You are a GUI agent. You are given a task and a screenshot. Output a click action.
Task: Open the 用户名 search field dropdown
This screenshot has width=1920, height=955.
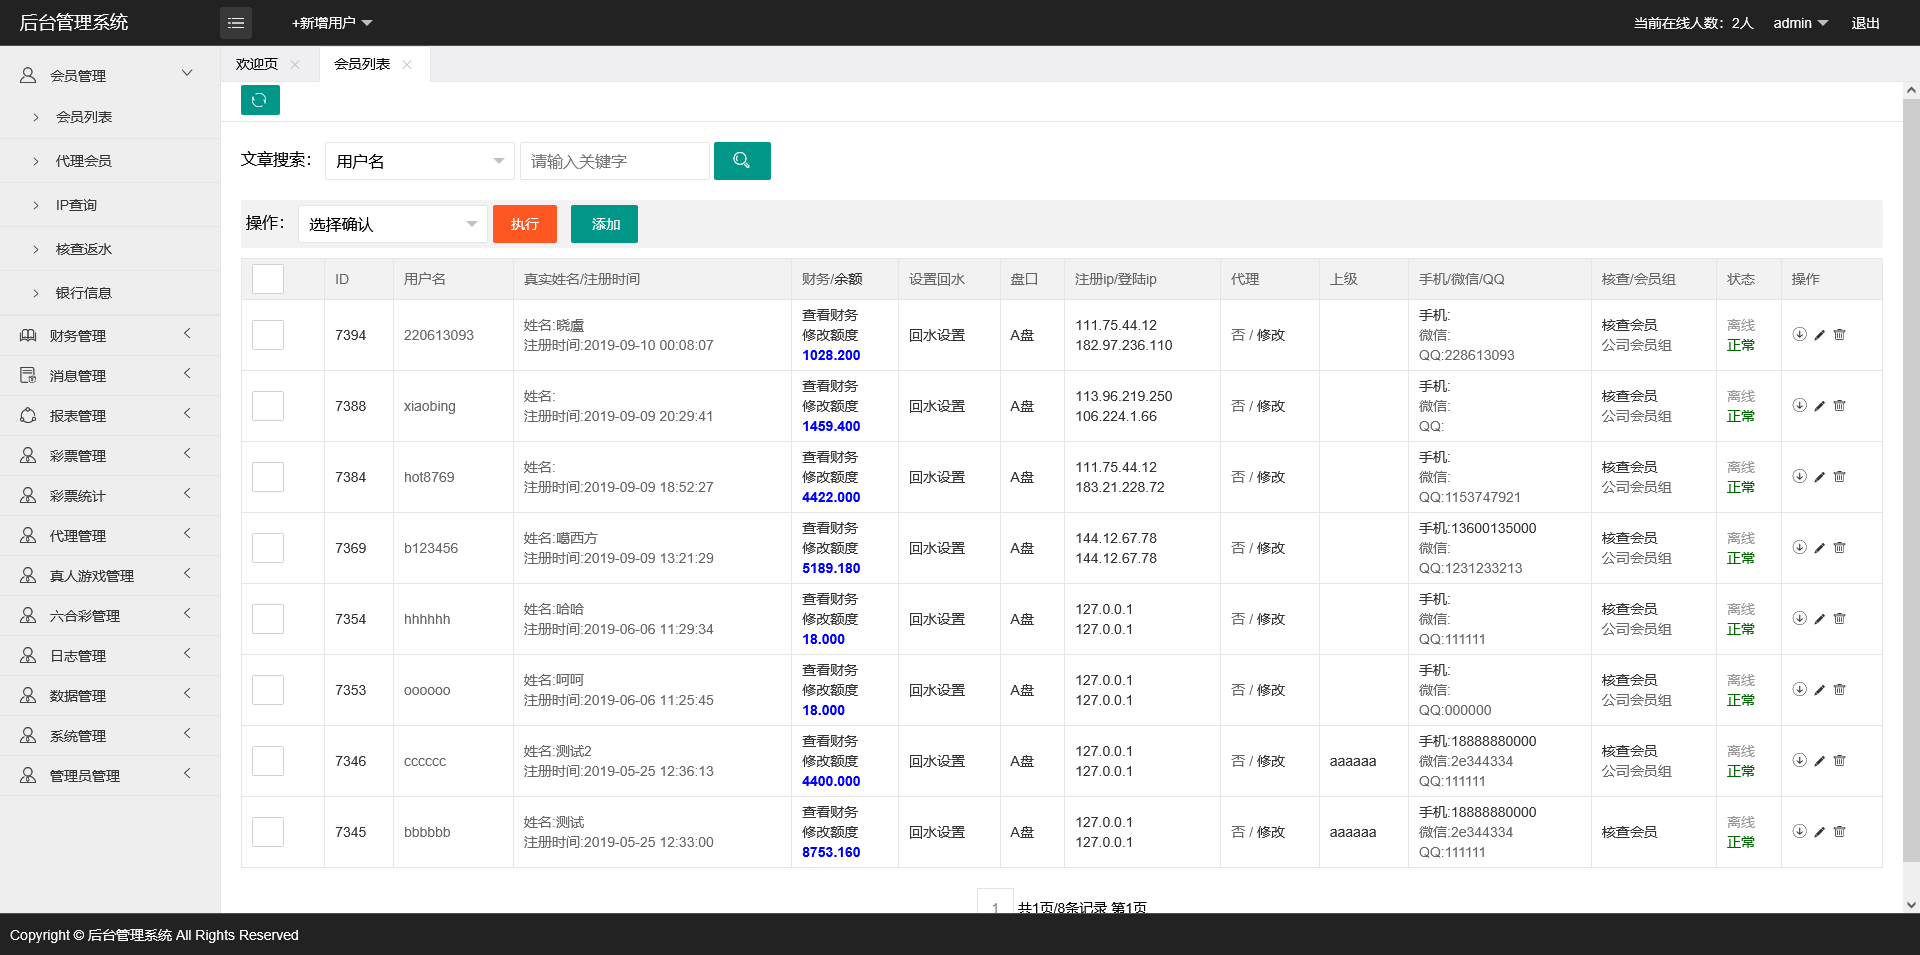[419, 161]
